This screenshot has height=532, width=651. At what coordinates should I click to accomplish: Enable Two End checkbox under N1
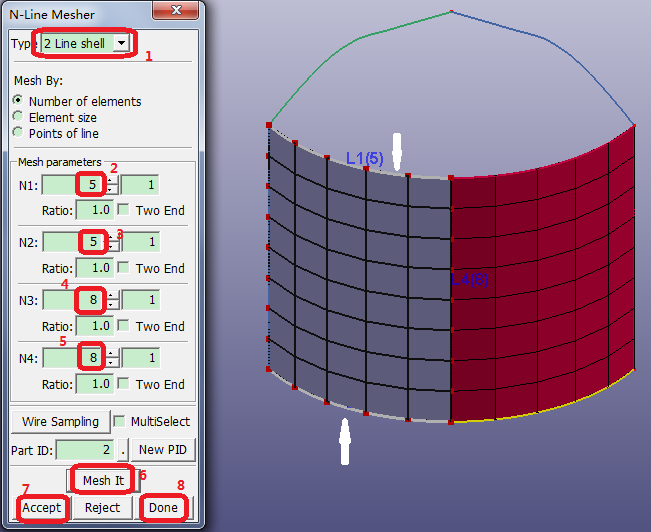[x=124, y=210]
